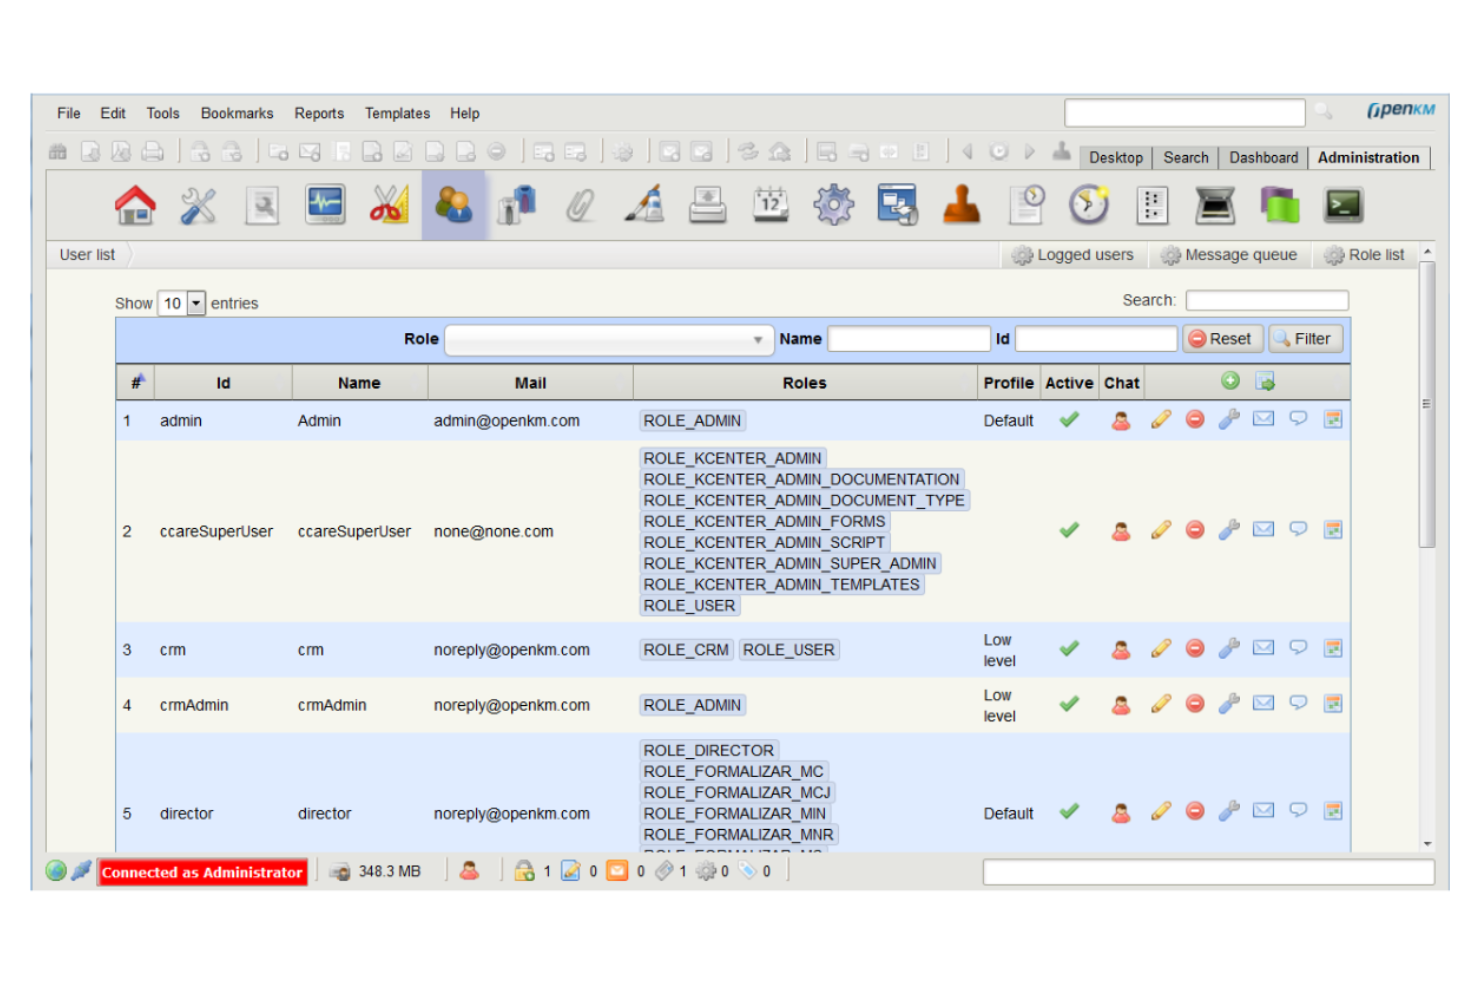Assign roles to crmAdmin via wrench icon

(1228, 703)
